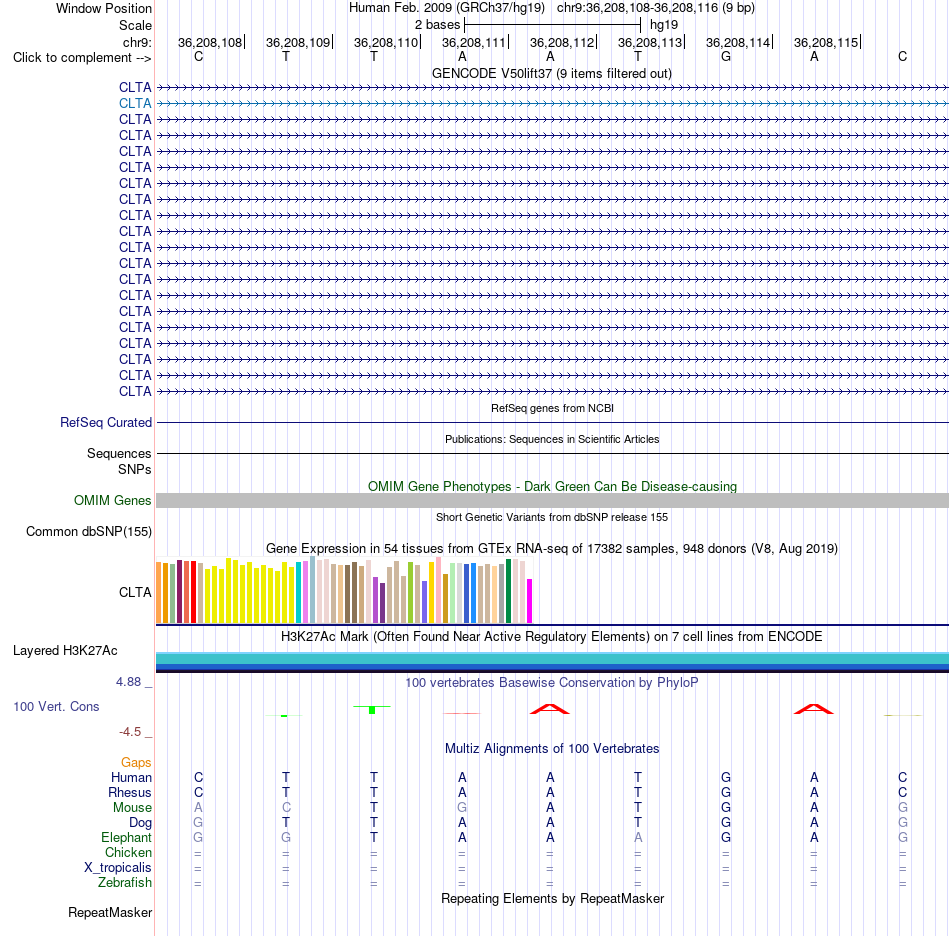Screen dimensions: 950x936
Task: Open the RefSeq genes from NCBI title
Action: tap(552, 408)
